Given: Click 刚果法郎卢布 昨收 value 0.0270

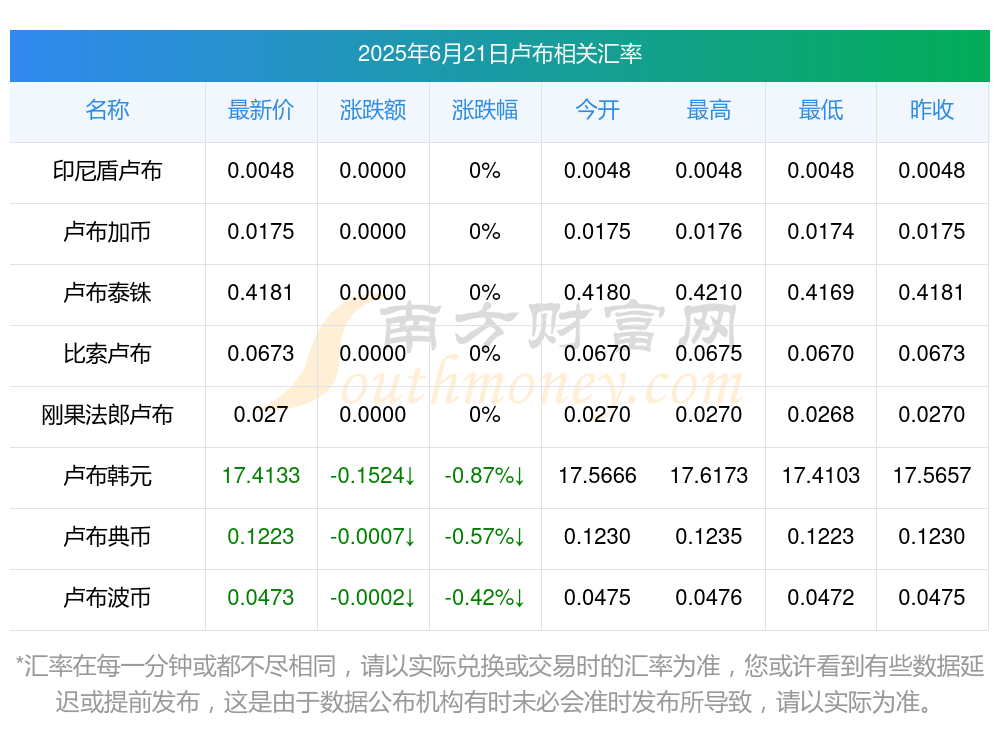Looking at the screenshot, I should [932, 415].
